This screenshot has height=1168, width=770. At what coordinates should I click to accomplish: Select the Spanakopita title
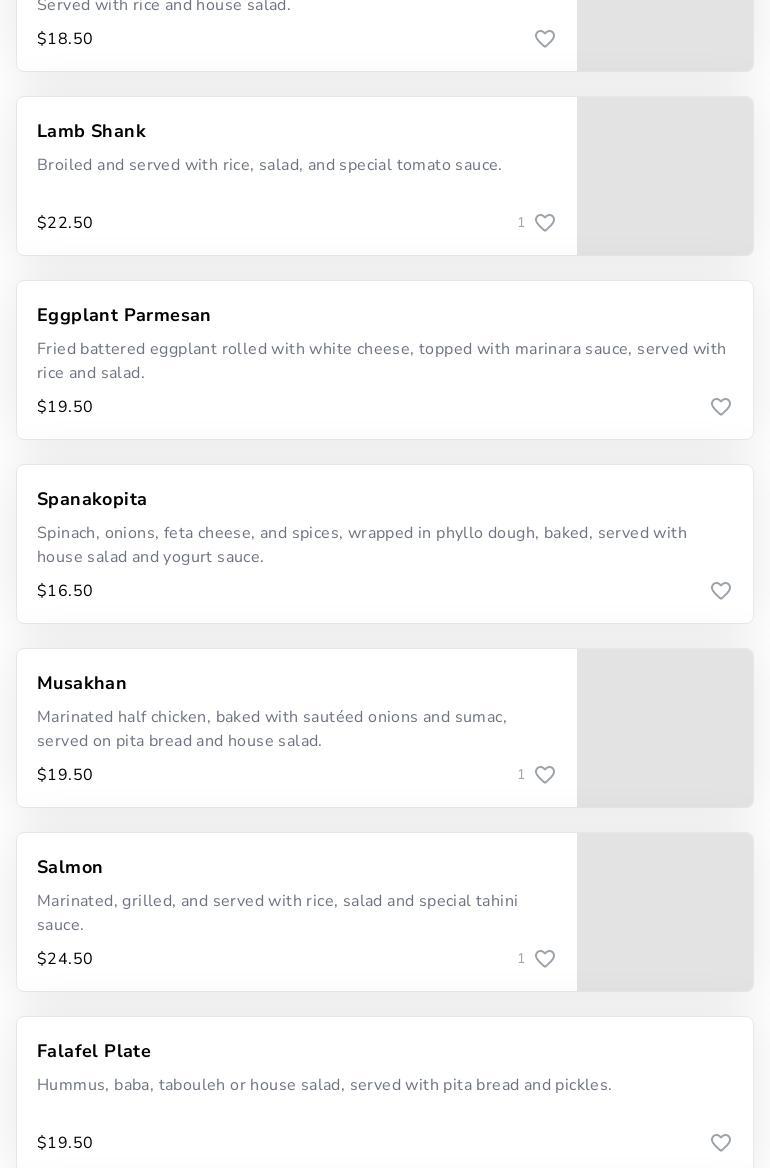[x=92, y=500]
